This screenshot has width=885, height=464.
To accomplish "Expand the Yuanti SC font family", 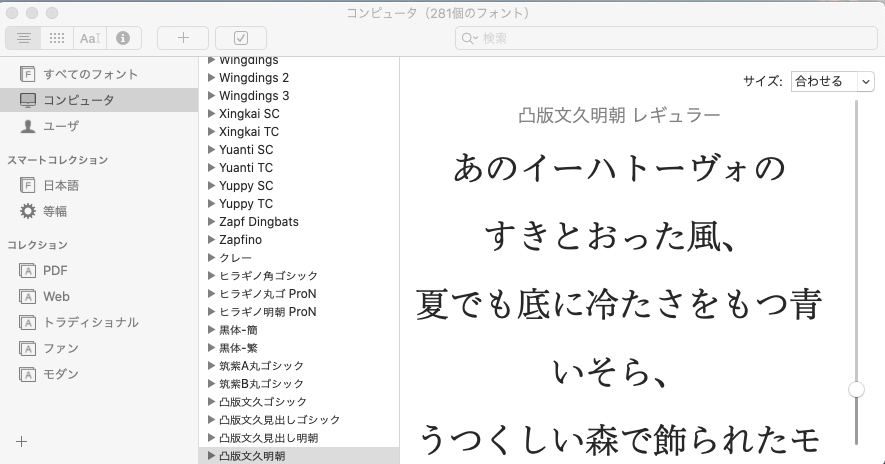I will pos(212,150).
